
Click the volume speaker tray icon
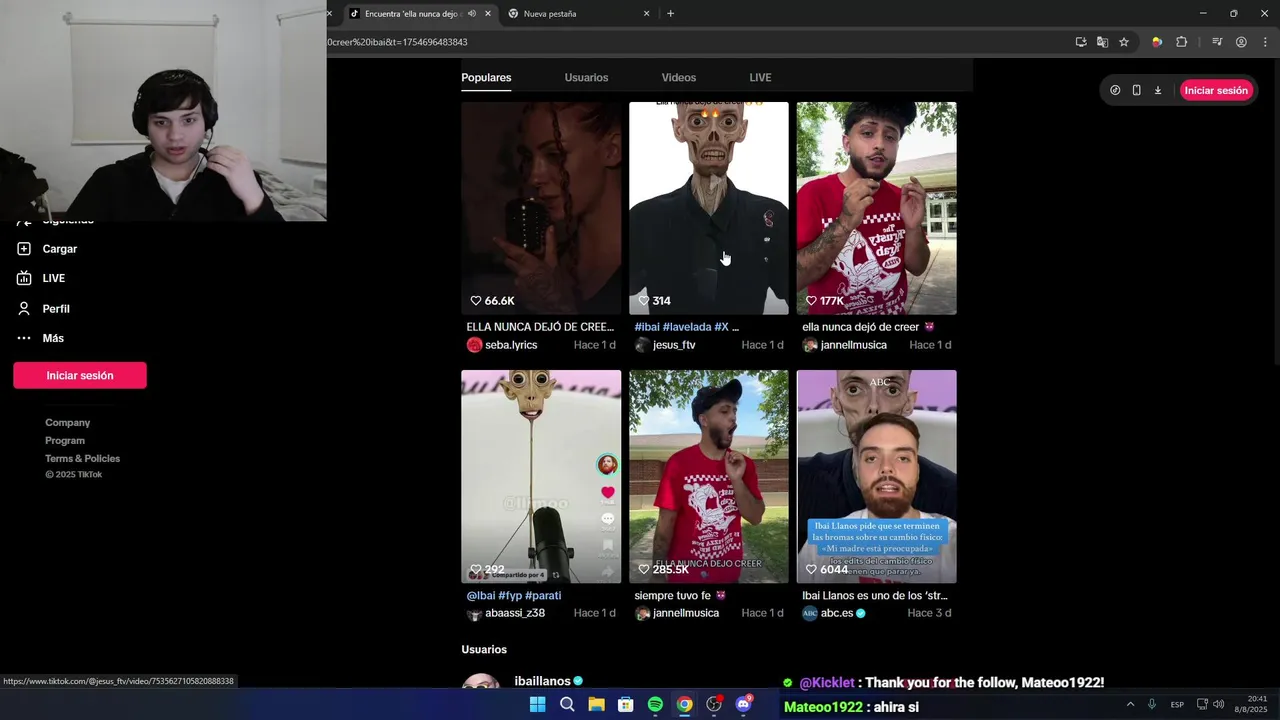pyautogui.click(x=1218, y=704)
